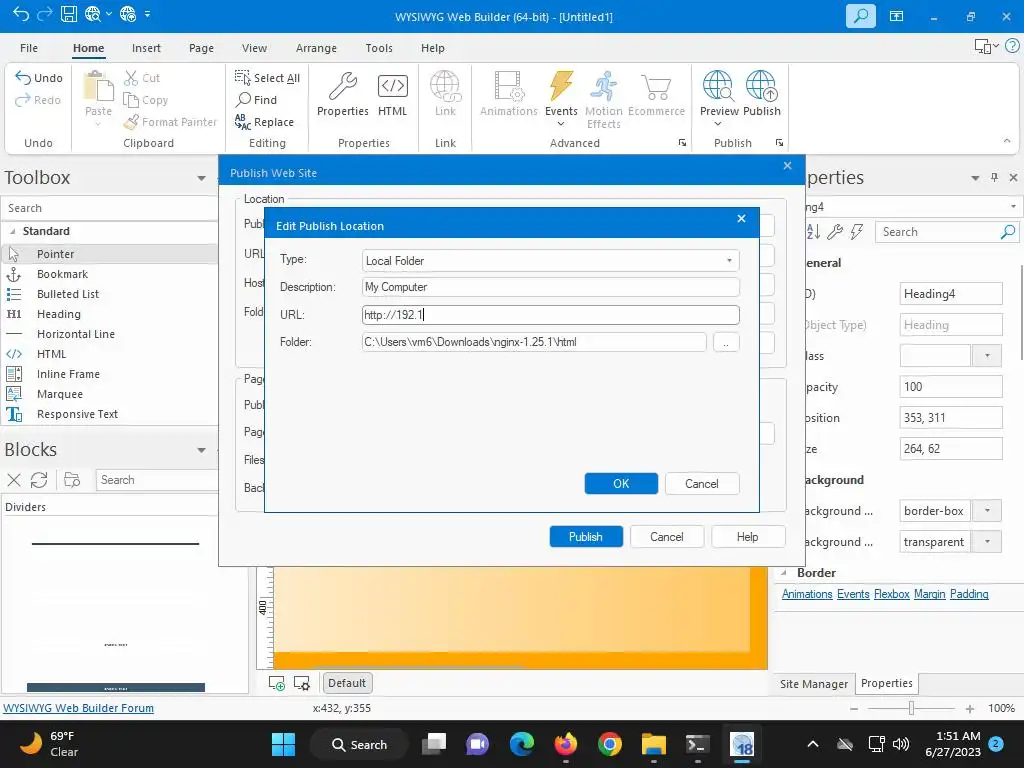Open the Type Local Folder dropdown

point(729,261)
